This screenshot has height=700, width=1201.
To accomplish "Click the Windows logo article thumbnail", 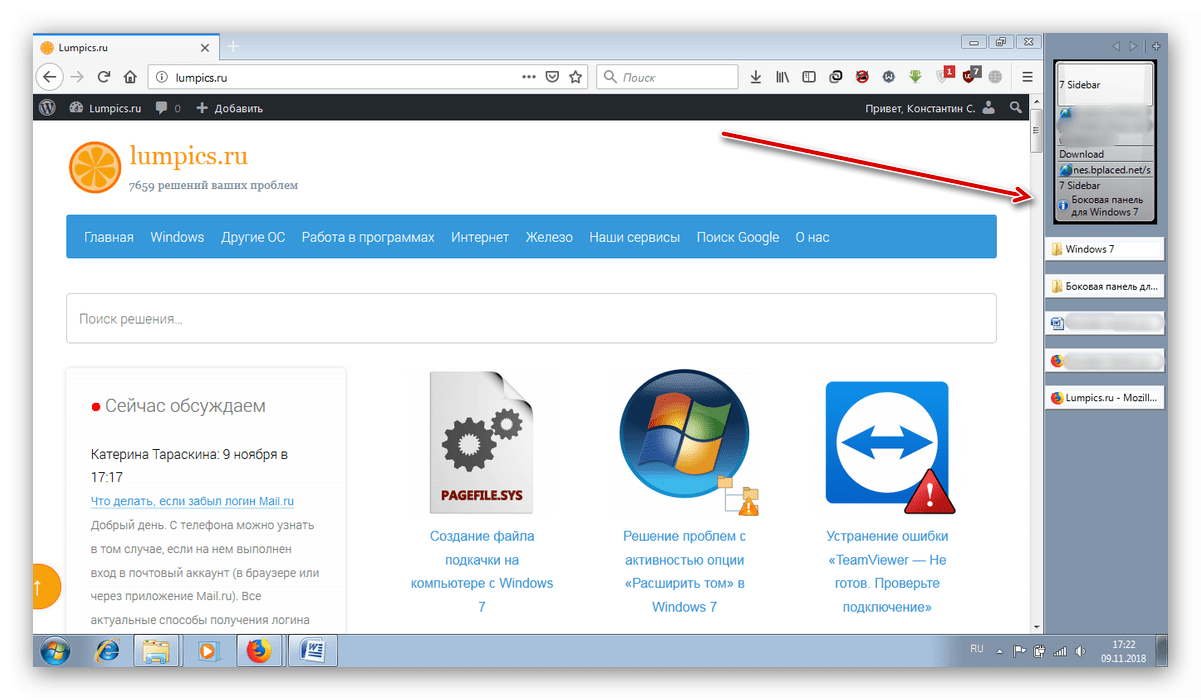I will [x=686, y=441].
